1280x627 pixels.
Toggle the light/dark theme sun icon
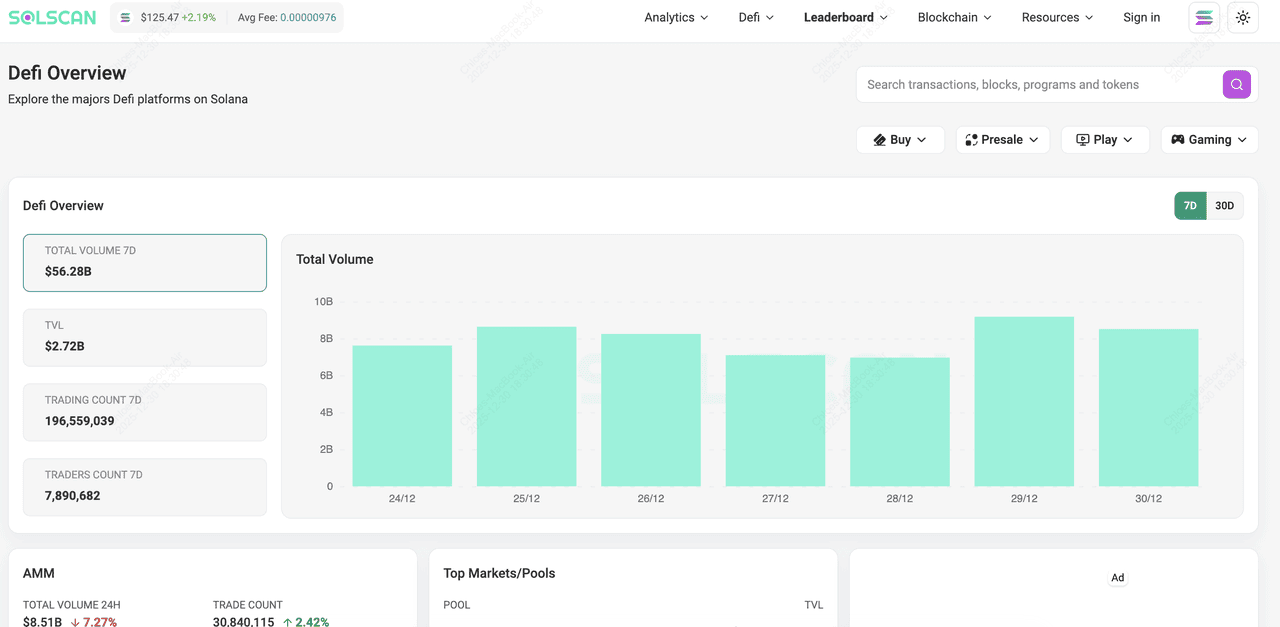(1242, 18)
